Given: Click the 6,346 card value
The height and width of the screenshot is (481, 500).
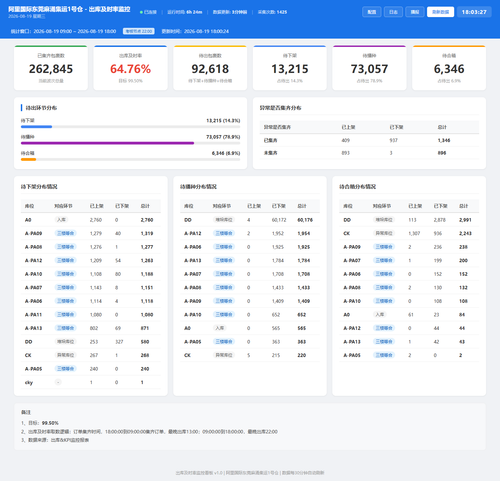Looking at the screenshot, I should [449, 69].
